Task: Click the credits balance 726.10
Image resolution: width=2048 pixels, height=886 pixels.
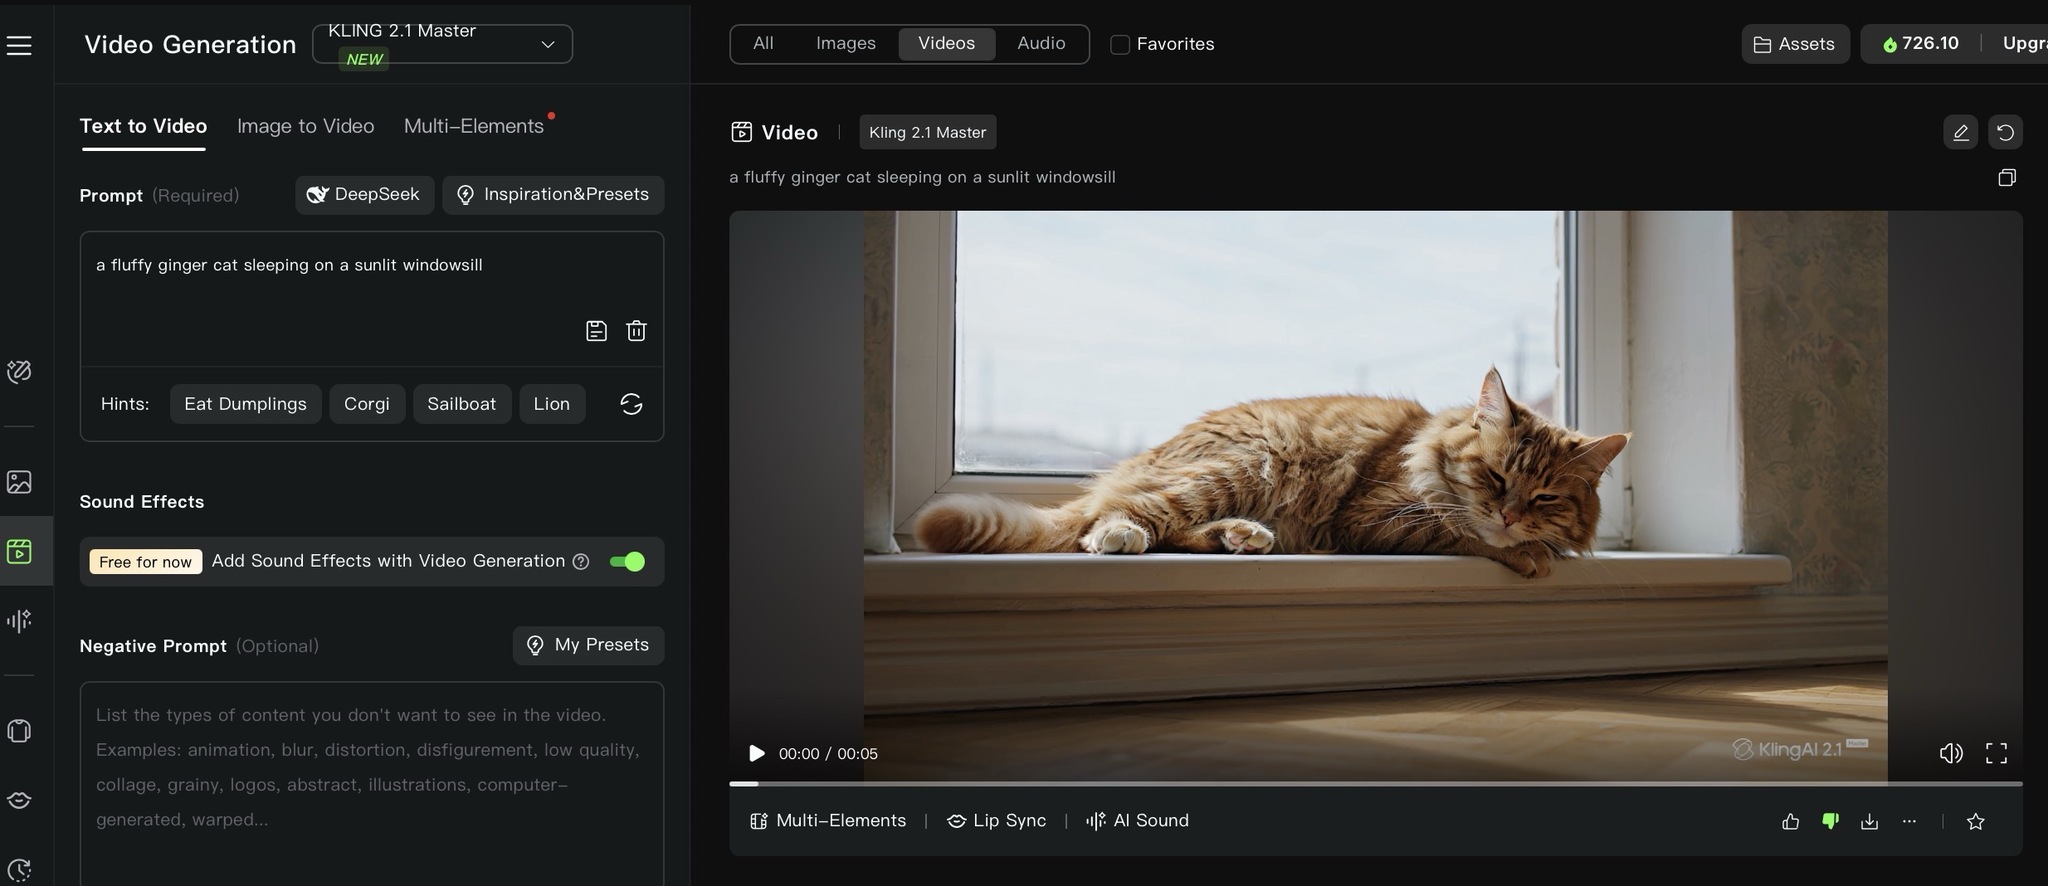Action: [1920, 44]
